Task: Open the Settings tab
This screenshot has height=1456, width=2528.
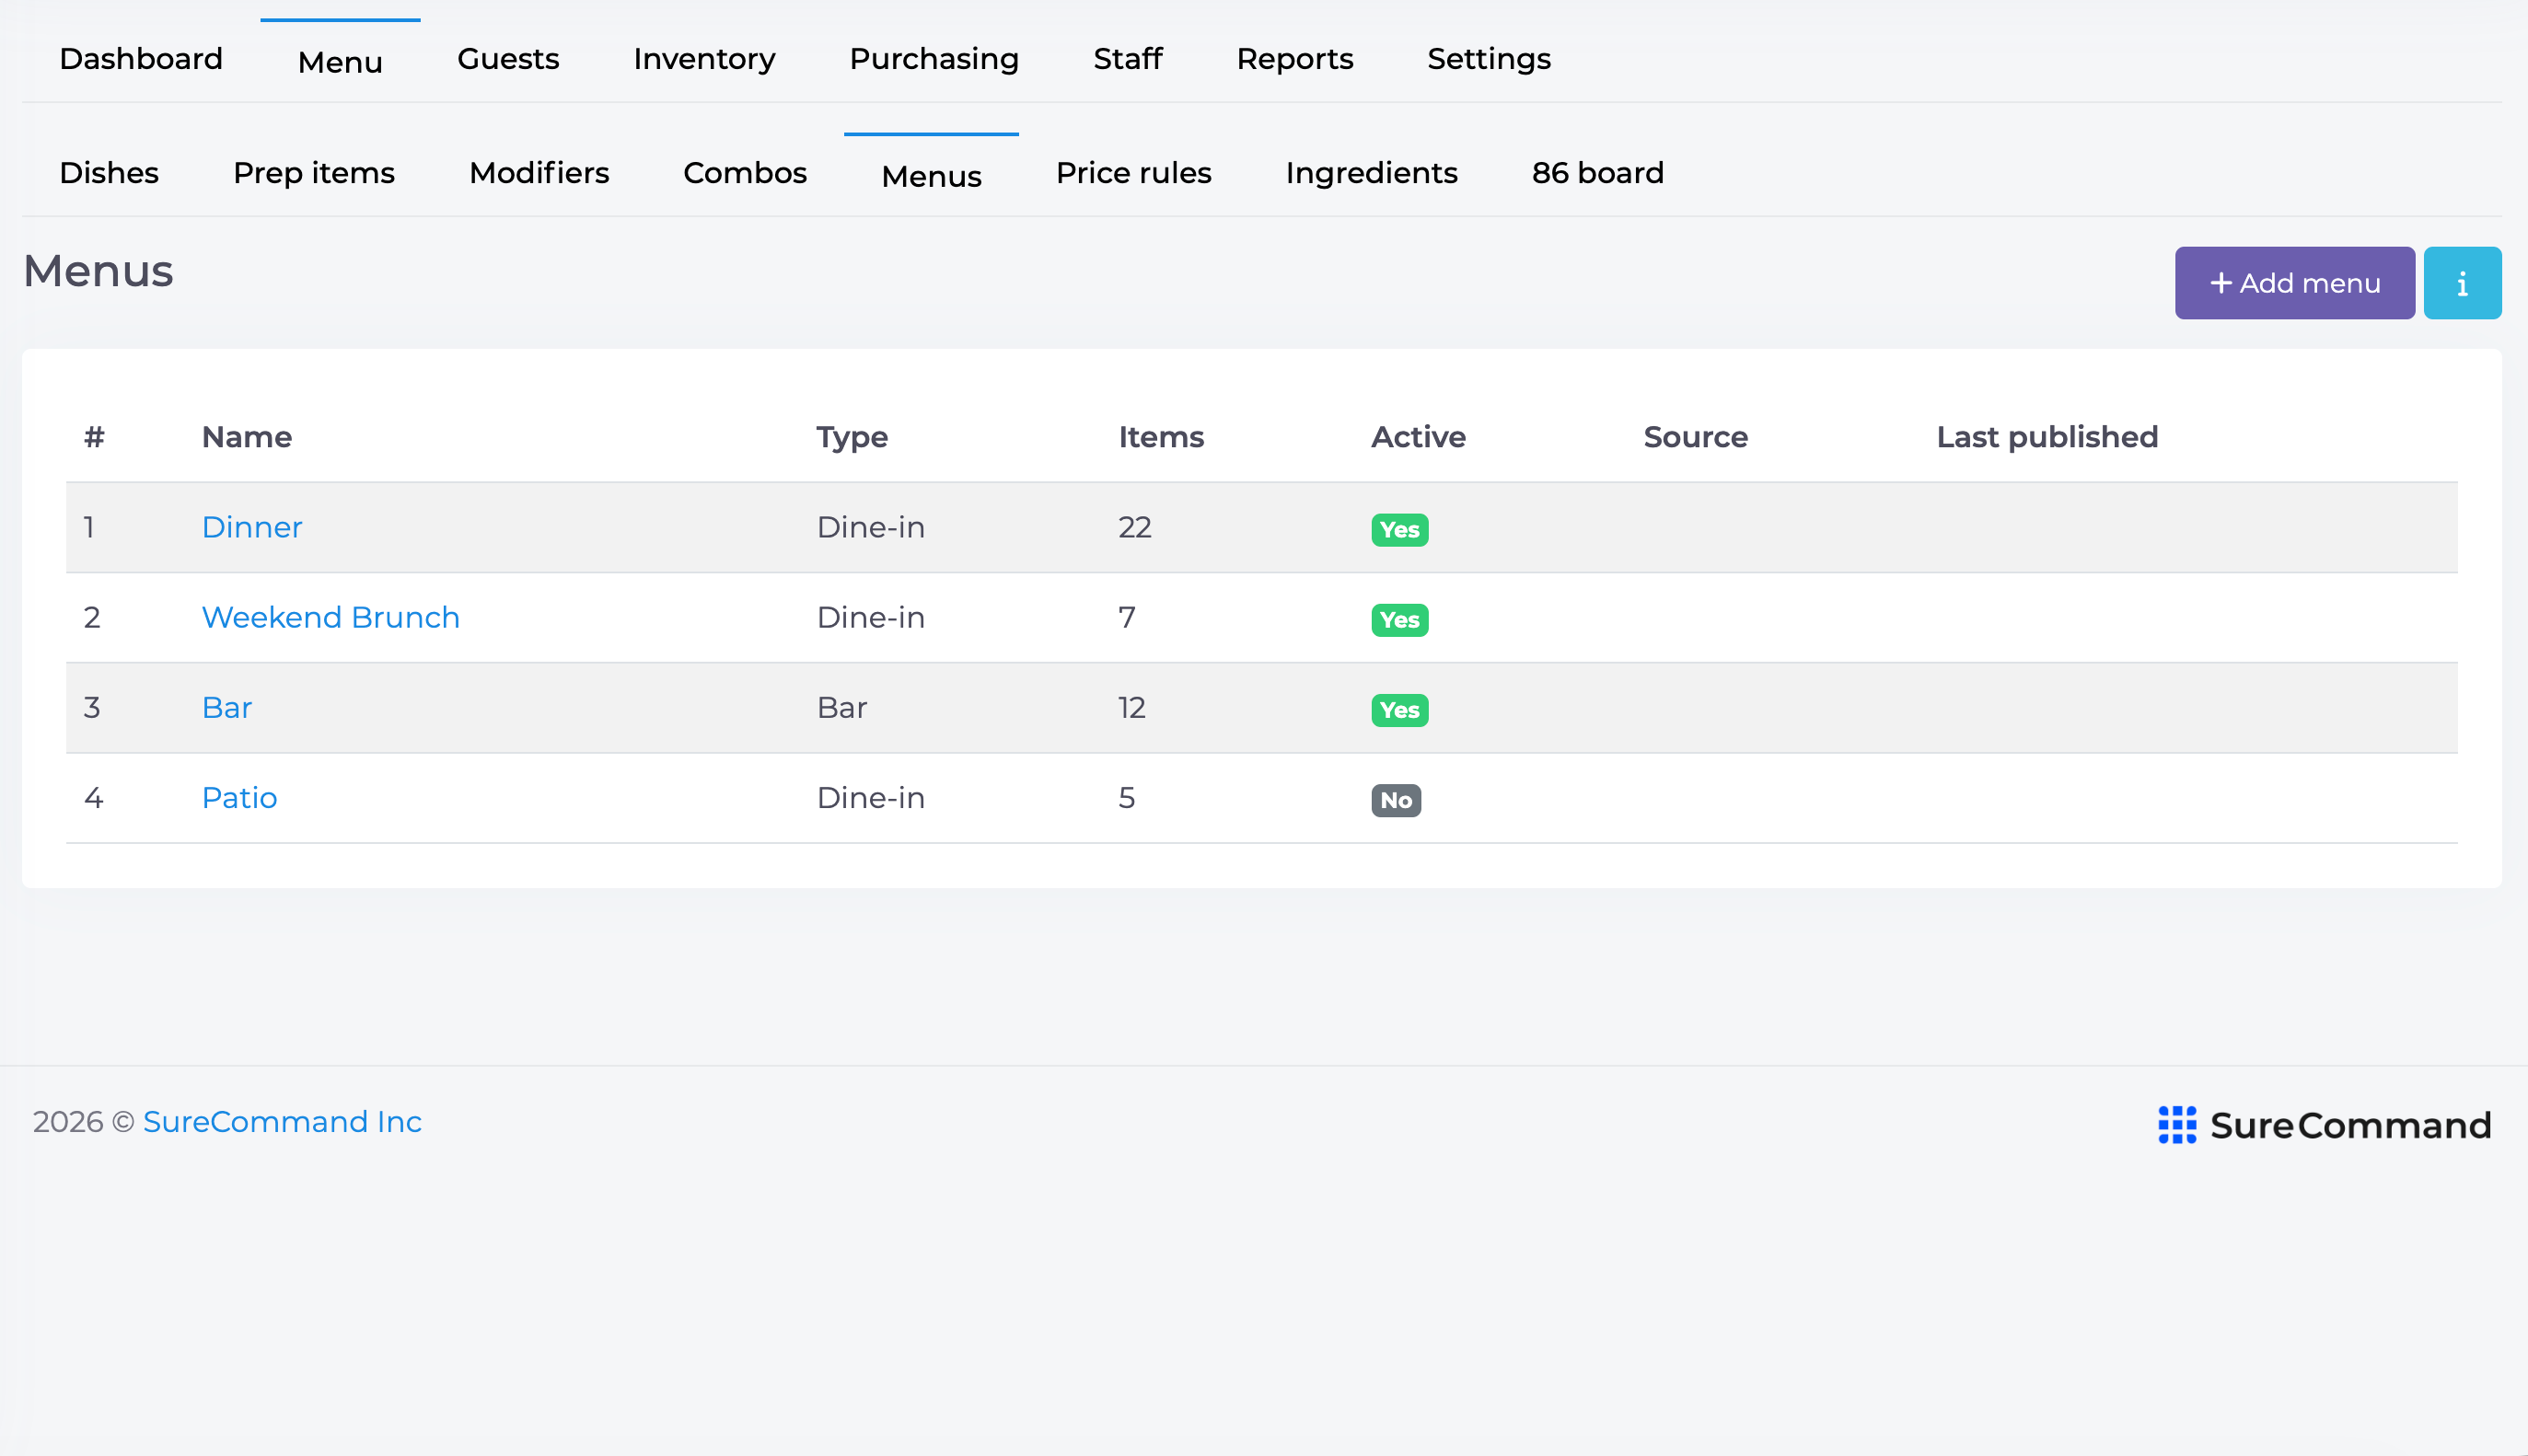Action: pos(1489,59)
